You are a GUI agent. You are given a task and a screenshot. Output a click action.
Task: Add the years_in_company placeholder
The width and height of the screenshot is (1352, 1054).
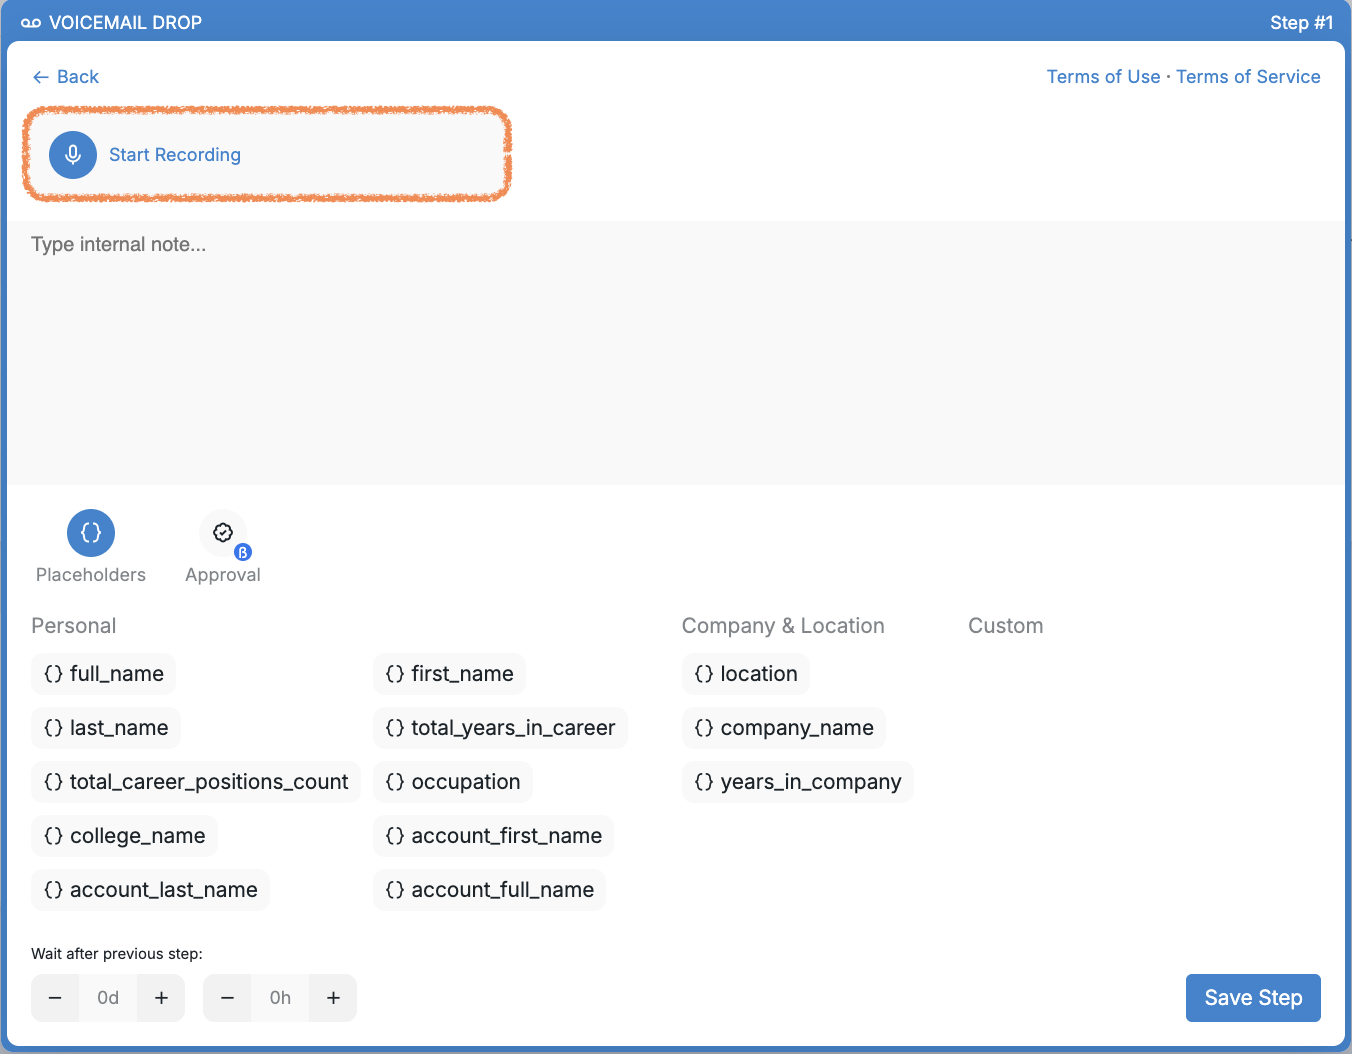tap(798, 782)
